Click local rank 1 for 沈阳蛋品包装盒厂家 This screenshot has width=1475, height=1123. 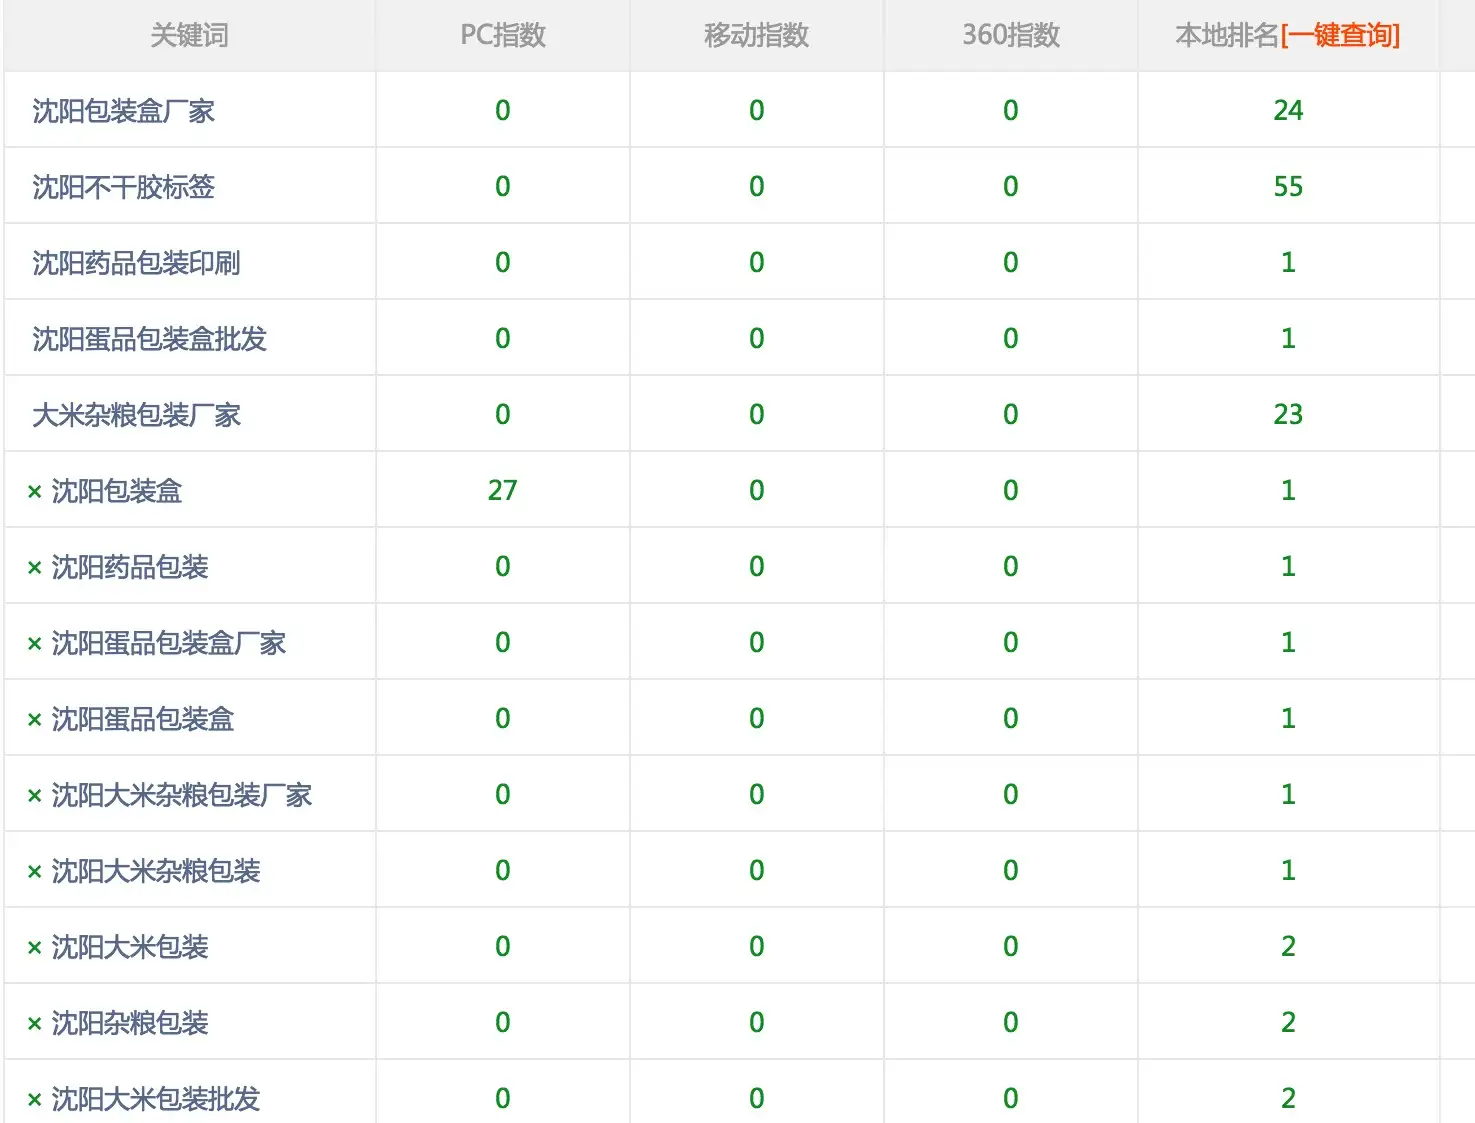point(1288,642)
